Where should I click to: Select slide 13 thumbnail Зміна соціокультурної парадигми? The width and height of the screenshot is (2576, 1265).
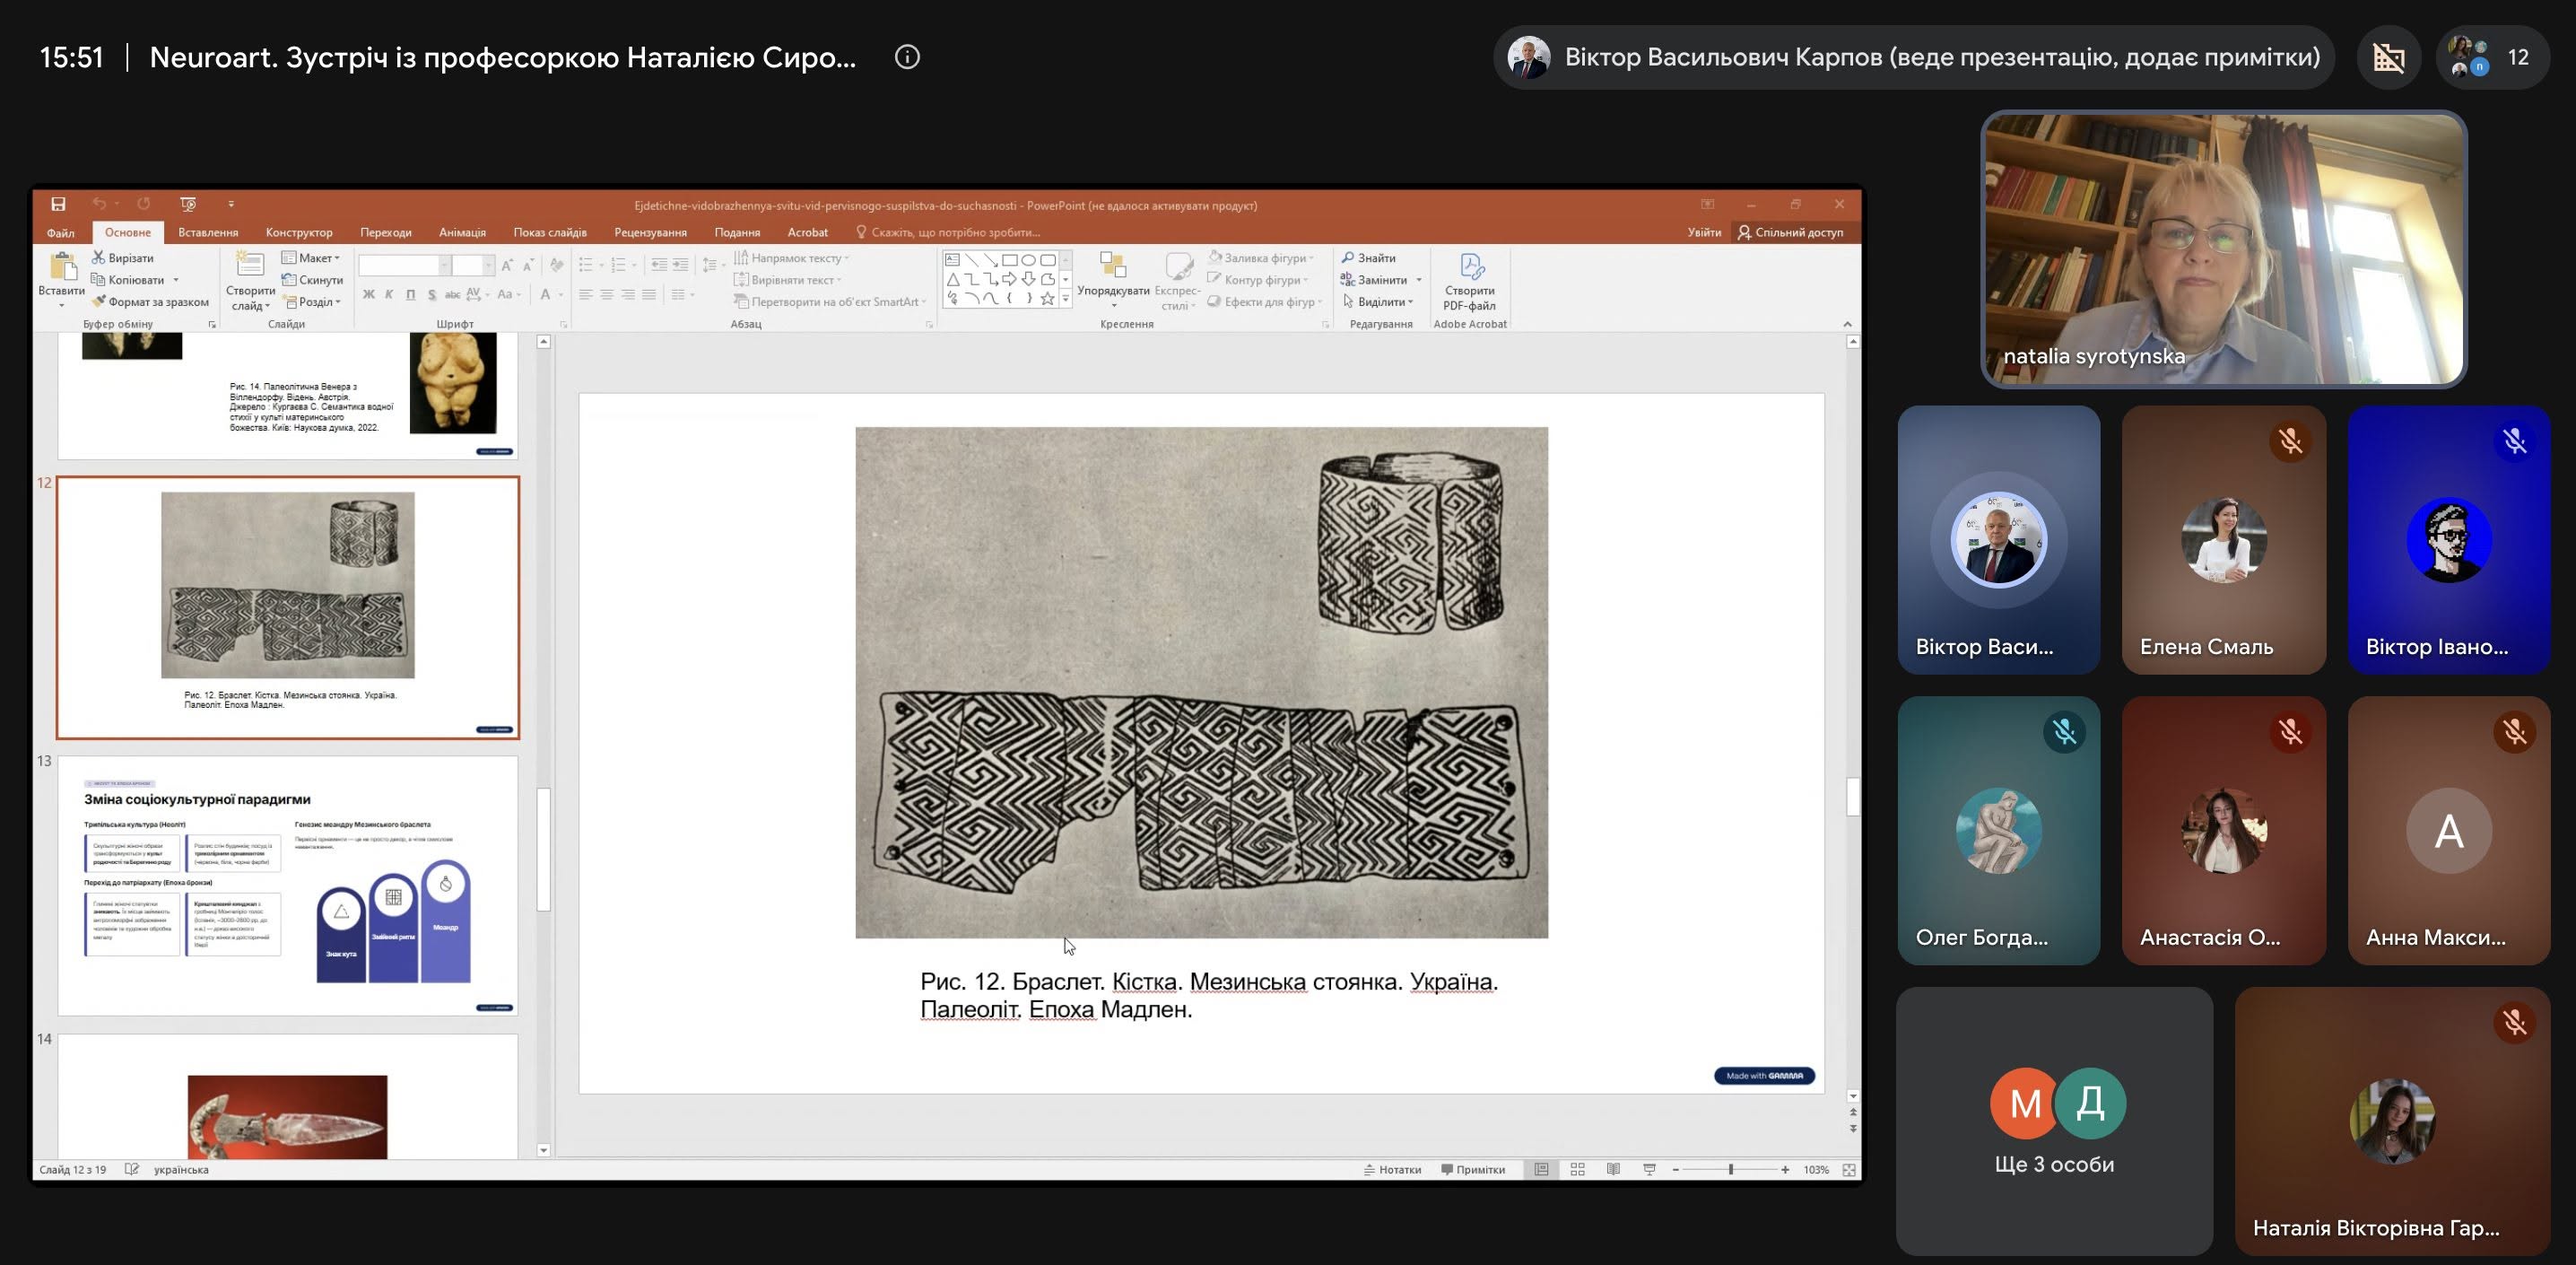(x=288, y=885)
